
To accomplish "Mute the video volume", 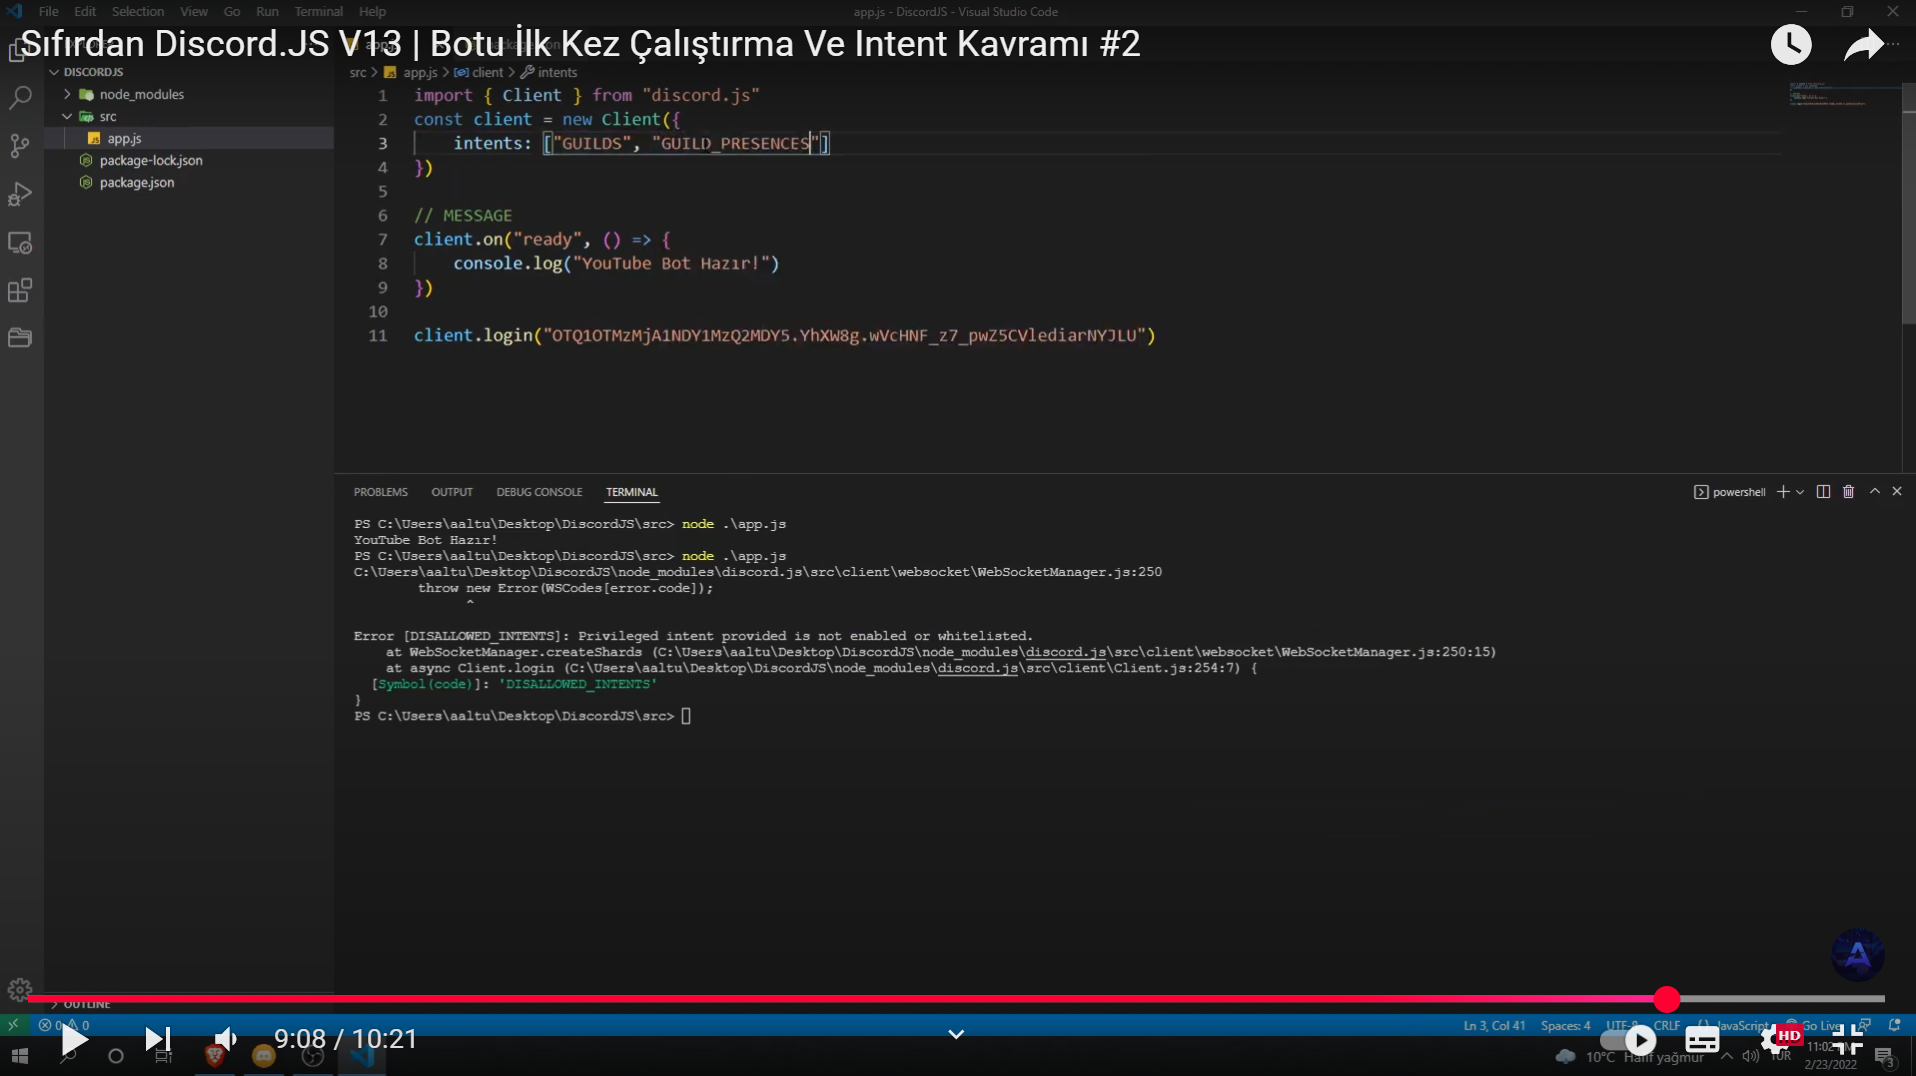I will [226, 1040].
